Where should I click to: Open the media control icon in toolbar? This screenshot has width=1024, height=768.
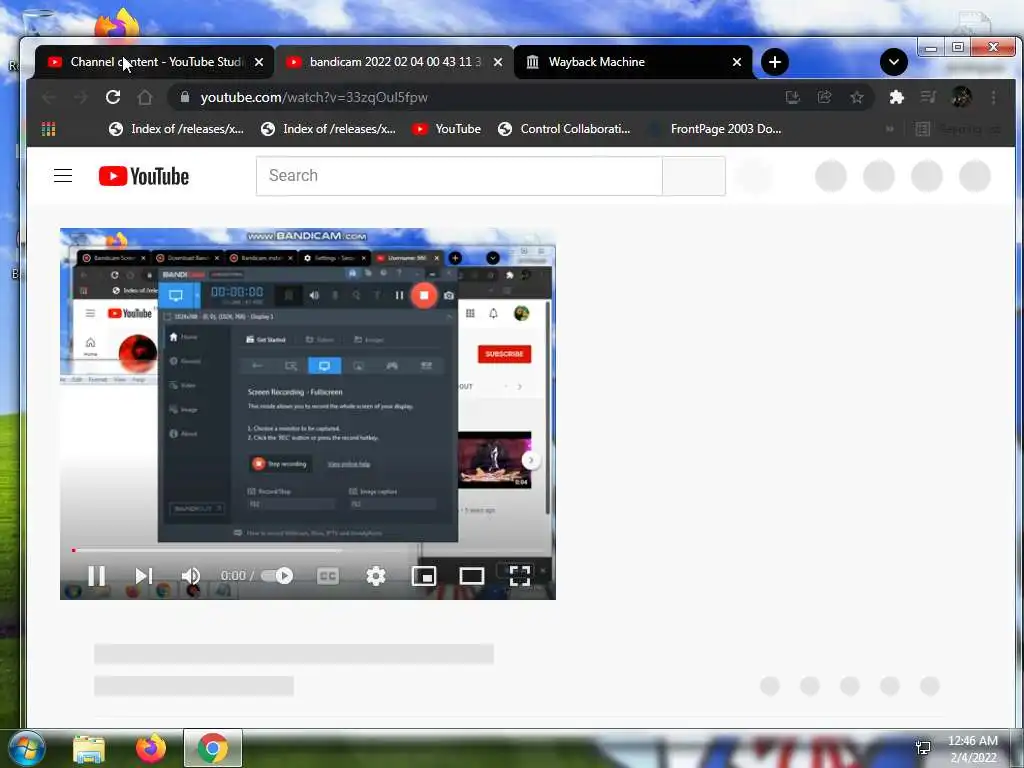pyautogui.click(x=928, y=97)
